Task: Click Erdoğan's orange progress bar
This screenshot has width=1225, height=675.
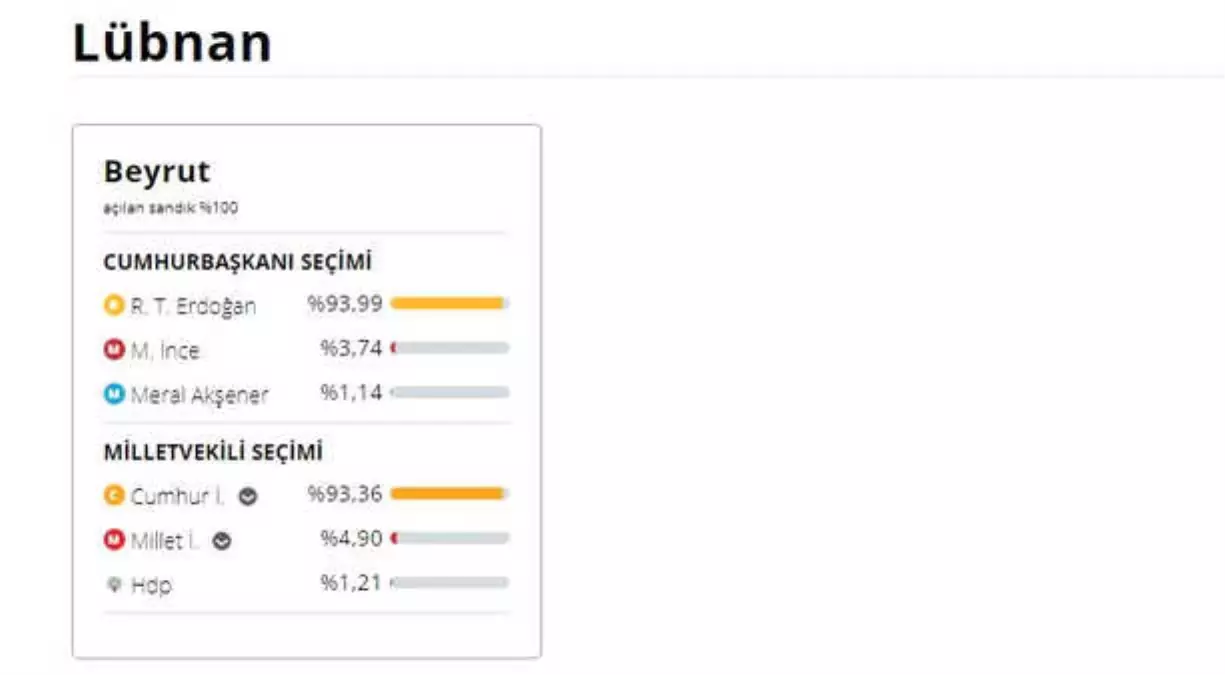Action: [448, 302]
